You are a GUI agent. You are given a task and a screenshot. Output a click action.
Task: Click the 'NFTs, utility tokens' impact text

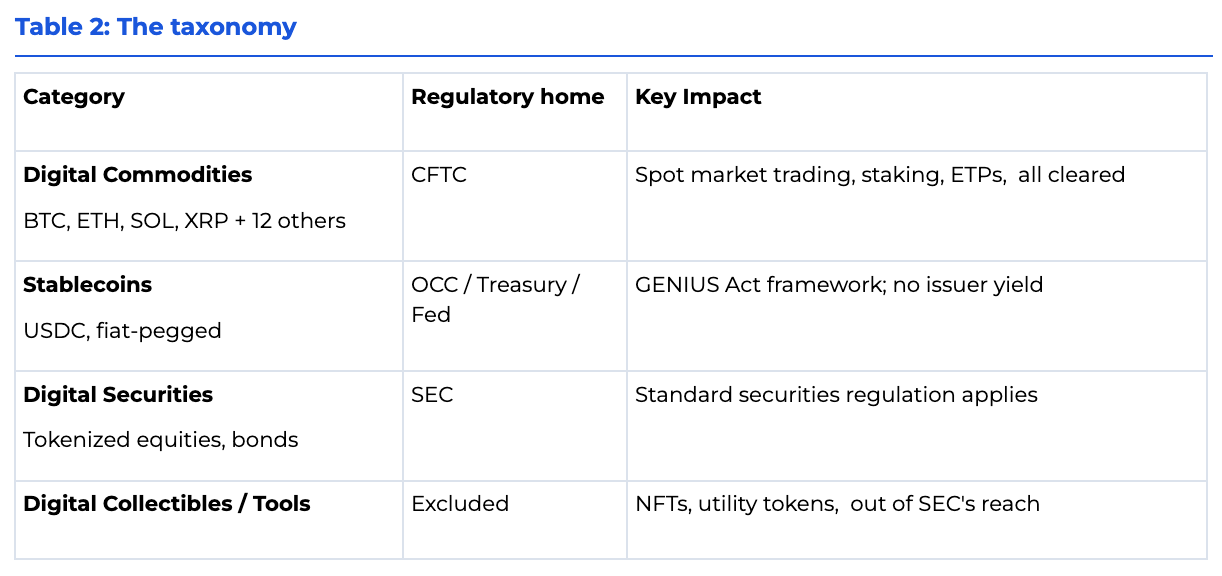tap(736, 504)
